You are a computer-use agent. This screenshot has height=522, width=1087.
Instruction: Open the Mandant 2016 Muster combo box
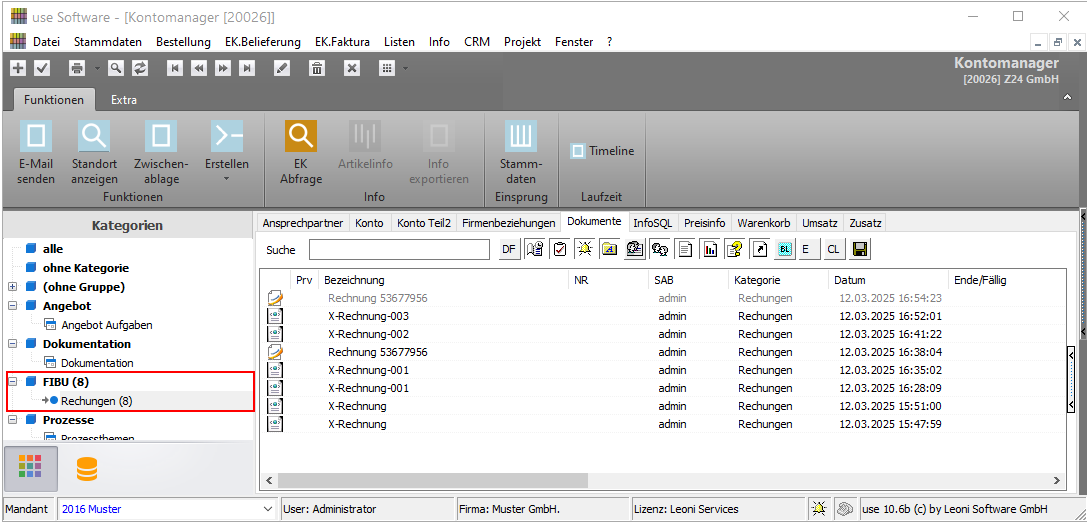tap(167, 509)
